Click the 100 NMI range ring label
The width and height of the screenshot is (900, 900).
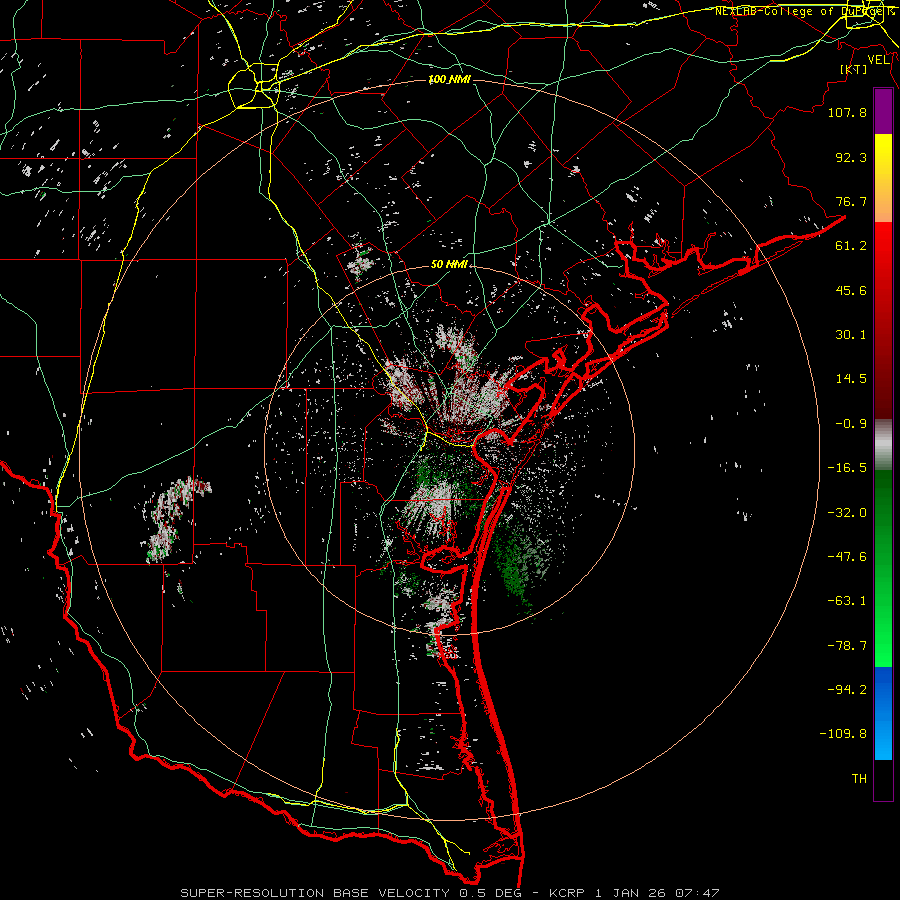point(449,79)
